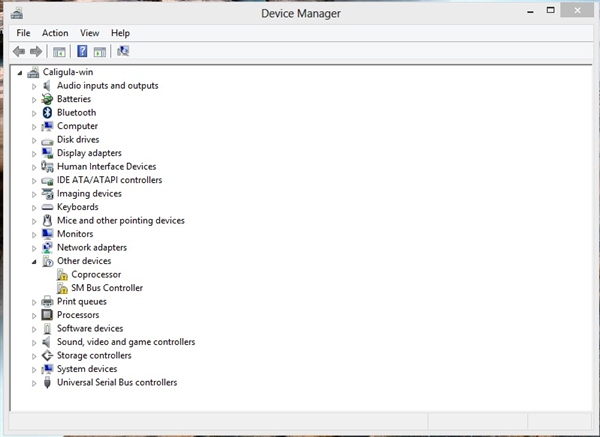Click the Coprocessor warning icon
600x437 pixels.
[62, 275]
